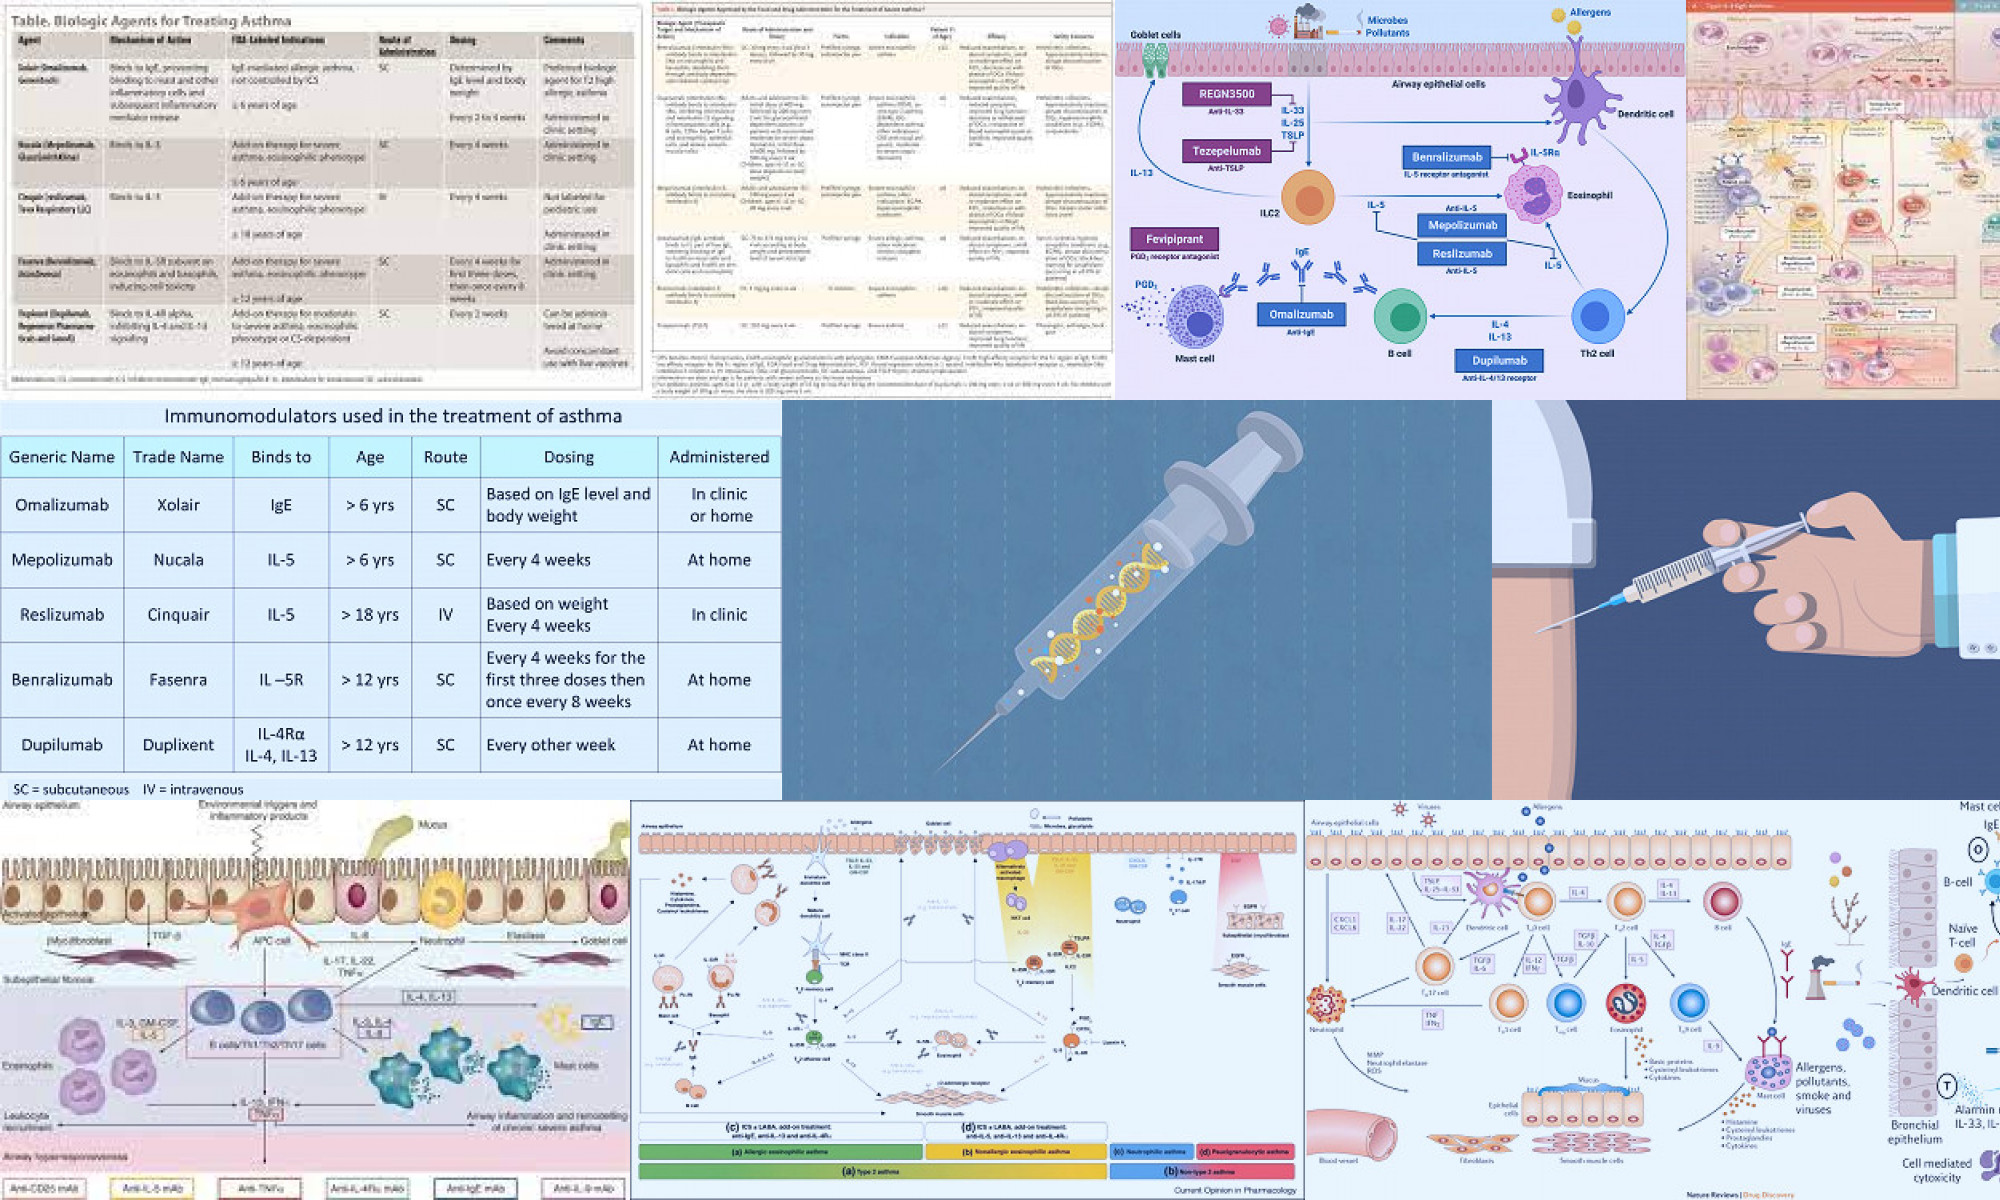Click the 'Cell mediated cytoxicity' label
The height and width of the screenshot is (1200, 2000).
pos(1937,1170)
